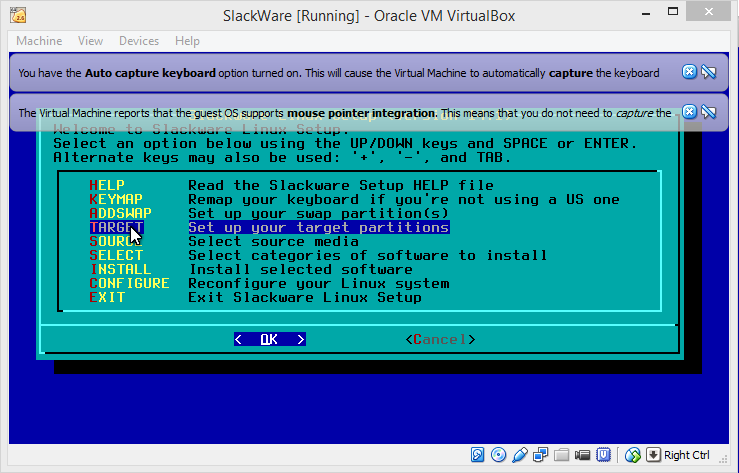The height and width of the screenshot is (473, 739).
Task: Click the window resize grip corner
Action: tap(722, 459)
